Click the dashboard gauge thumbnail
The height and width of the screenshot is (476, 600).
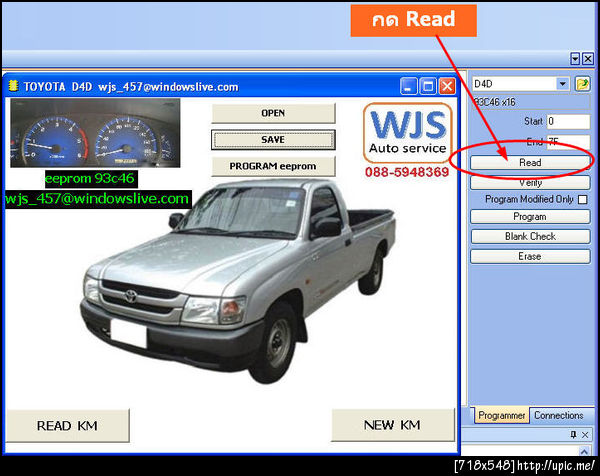pyautogui.click(x=95, y=133)
